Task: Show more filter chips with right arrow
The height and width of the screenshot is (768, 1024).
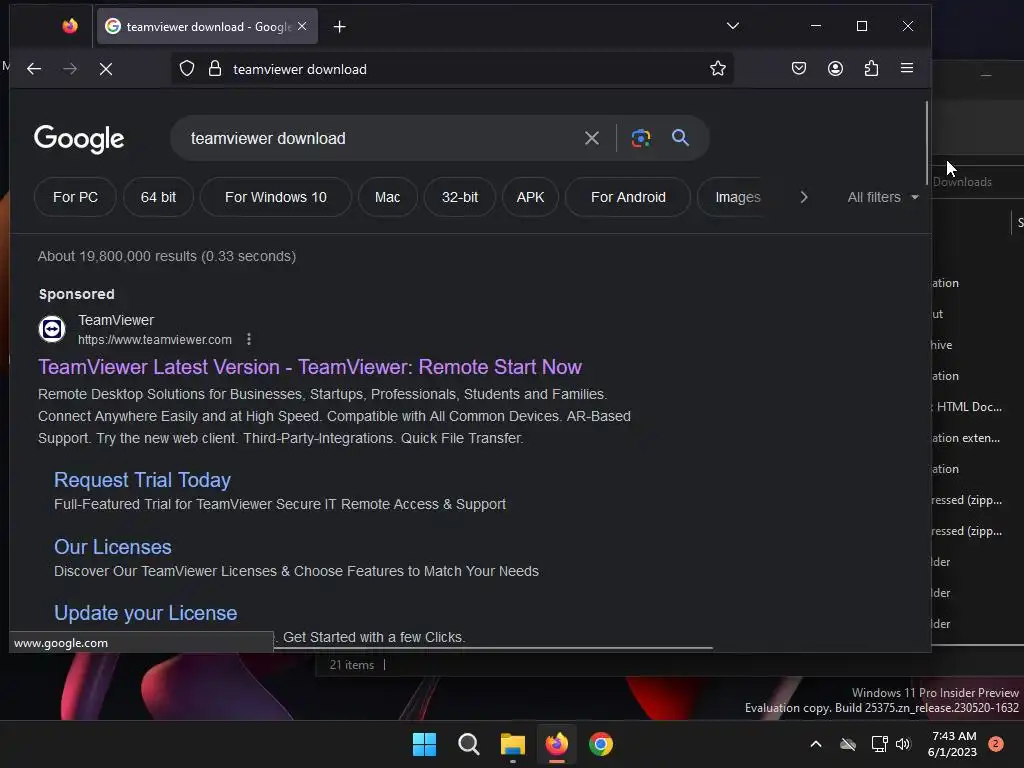Action: click(x=804, y=197)
